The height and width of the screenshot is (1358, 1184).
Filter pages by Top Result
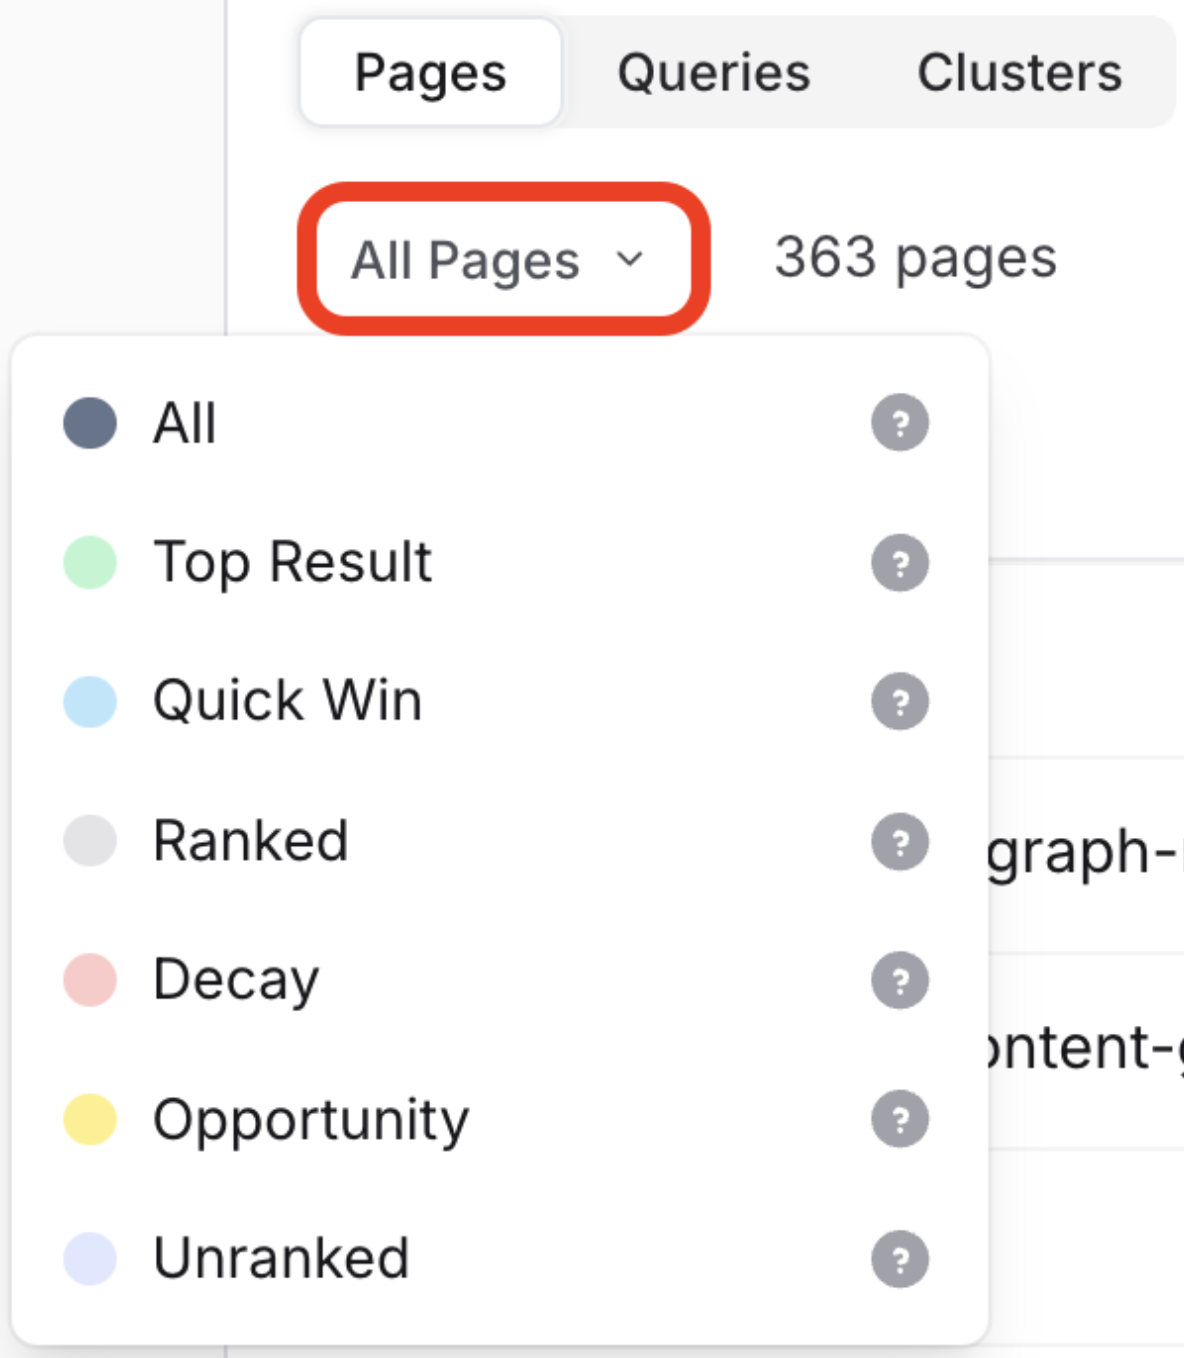pyautogui.click(x=292, y=562)
